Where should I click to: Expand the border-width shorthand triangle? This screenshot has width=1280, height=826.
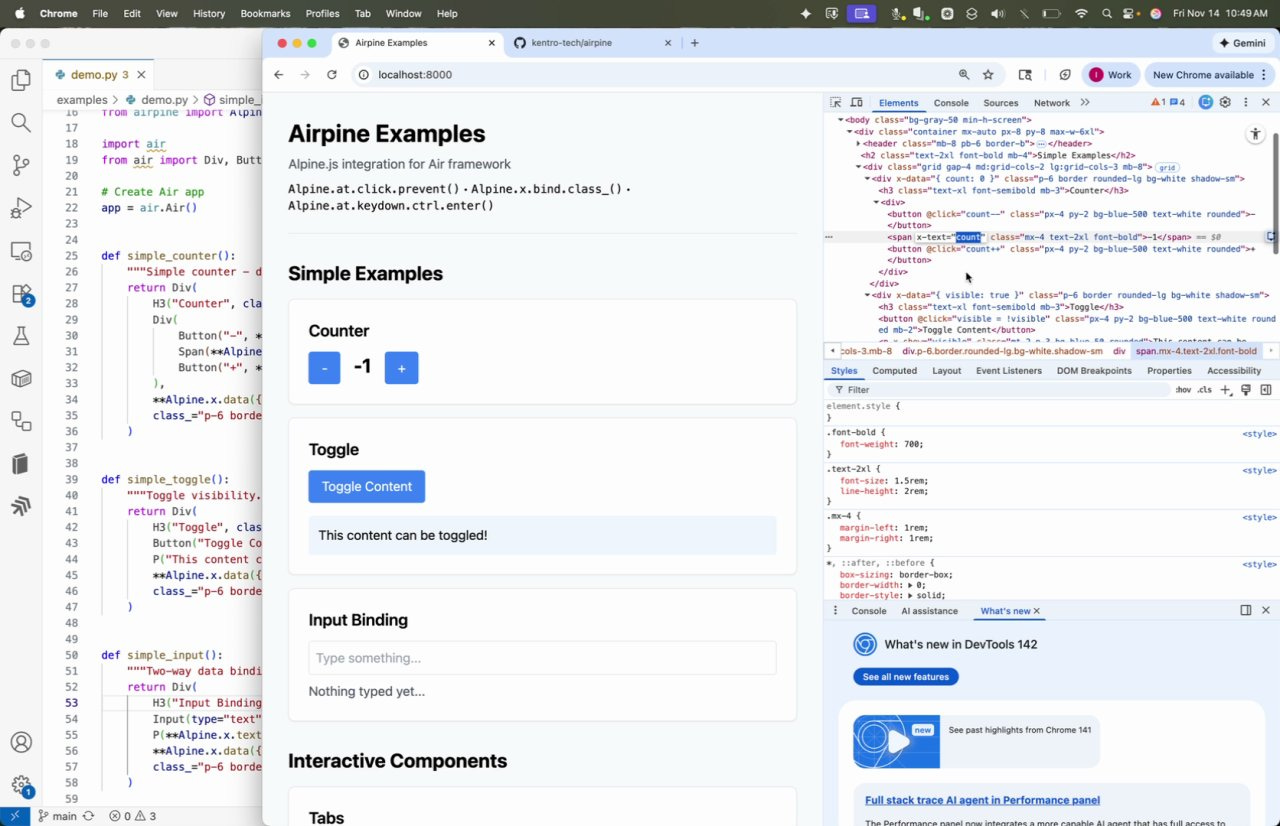(x=909, y=585)
